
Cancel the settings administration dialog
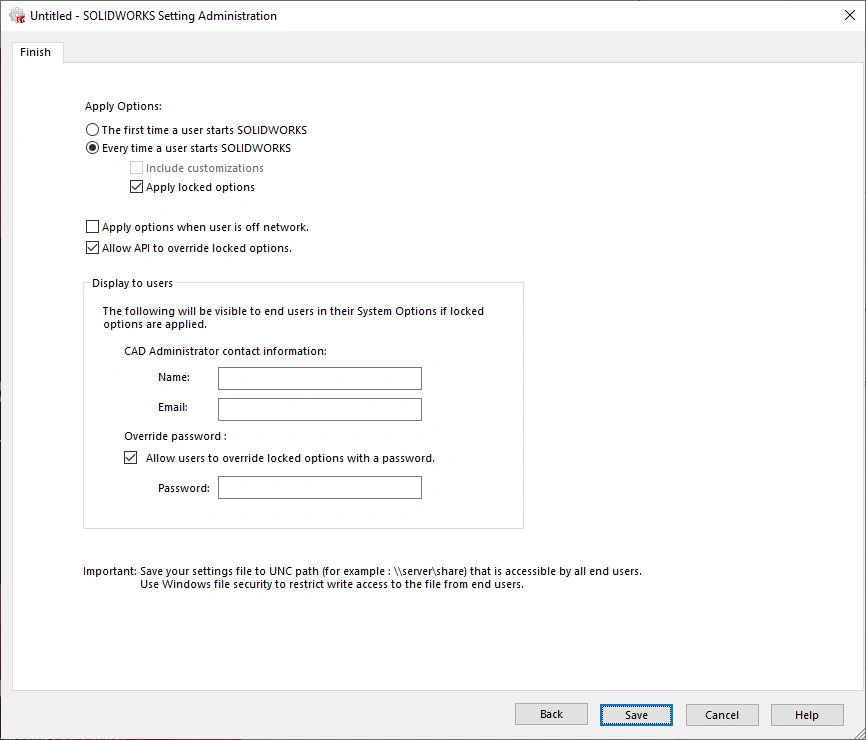tap(722, 715)
